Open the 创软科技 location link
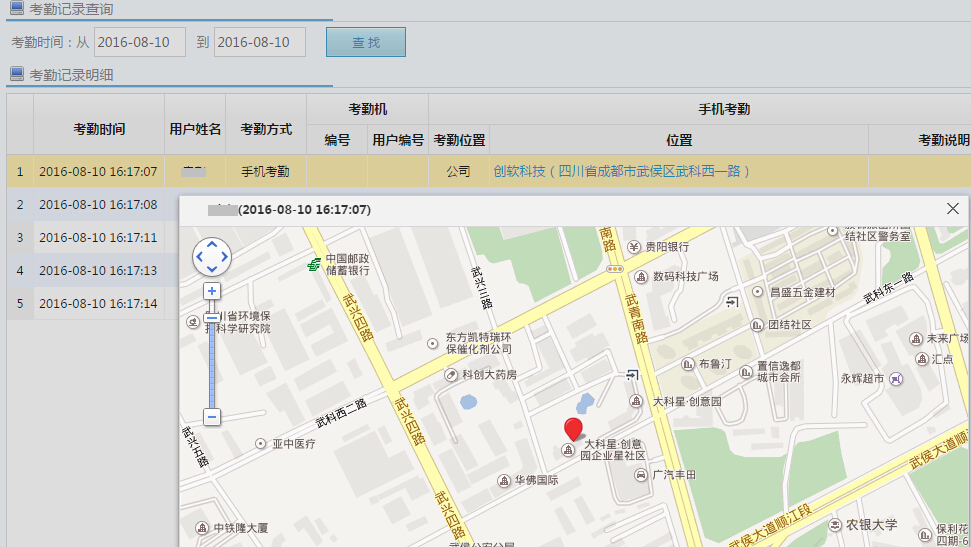The height and width of the screenshot is (547, 971). [x=621, y=171]
